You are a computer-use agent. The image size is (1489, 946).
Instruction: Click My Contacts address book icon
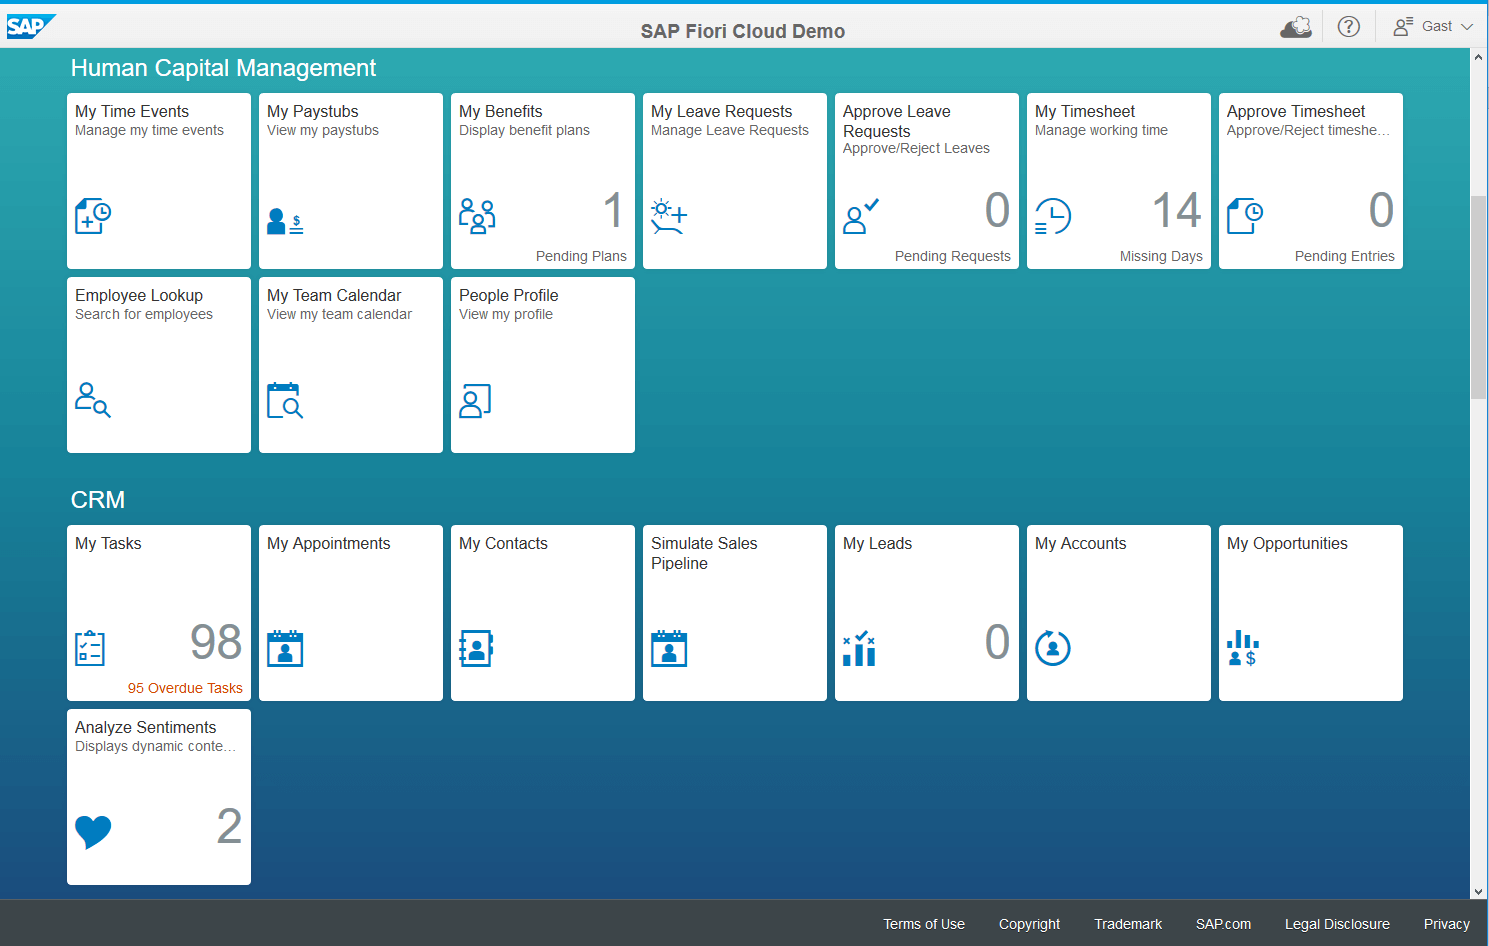[476, 648]
